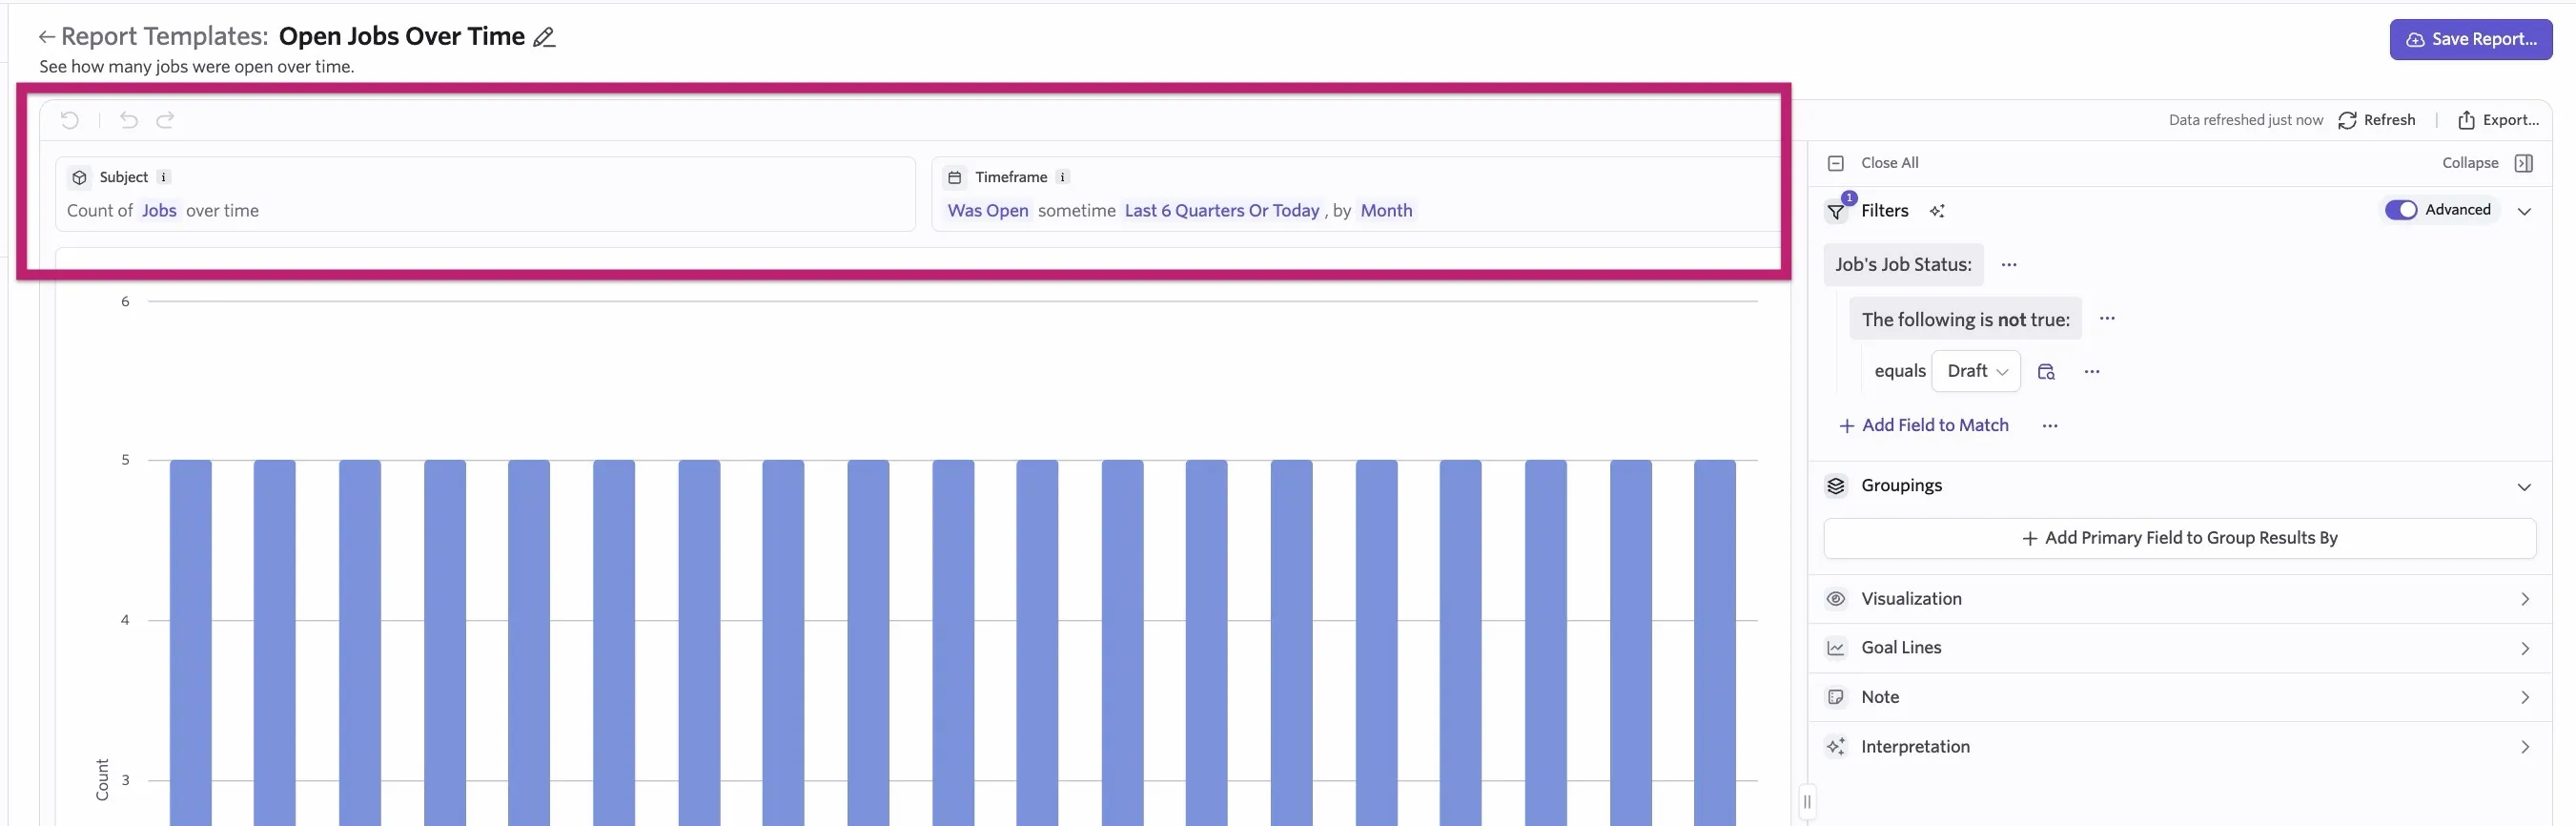Collapse the Groupings section chevron
Screen dimensions: 2576x826
[x=2524, y=487]
